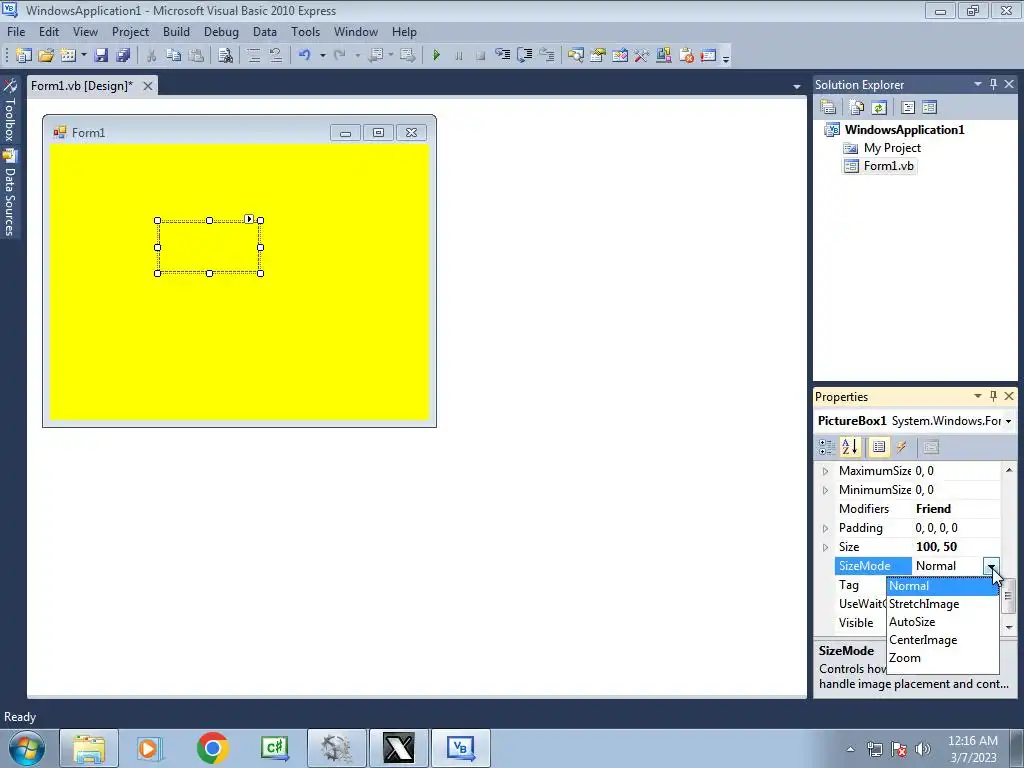This screenshot has height=768, width=1024.
Task: Select the Form1.vb [Design] tab
Action: 82,86
